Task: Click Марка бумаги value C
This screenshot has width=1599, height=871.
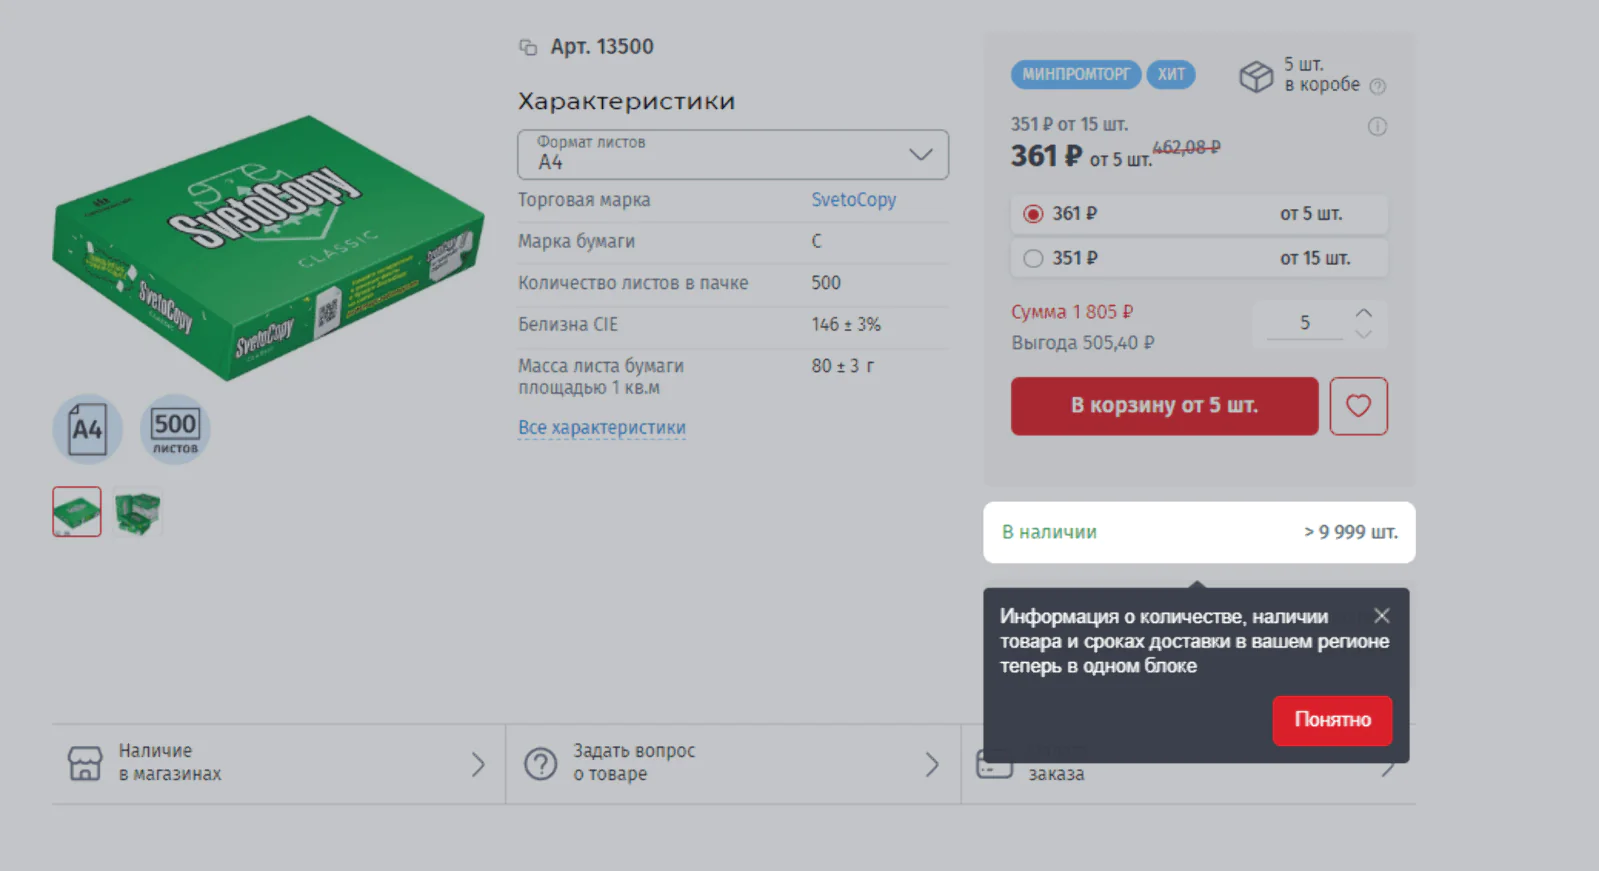Action: pos(817,241)
